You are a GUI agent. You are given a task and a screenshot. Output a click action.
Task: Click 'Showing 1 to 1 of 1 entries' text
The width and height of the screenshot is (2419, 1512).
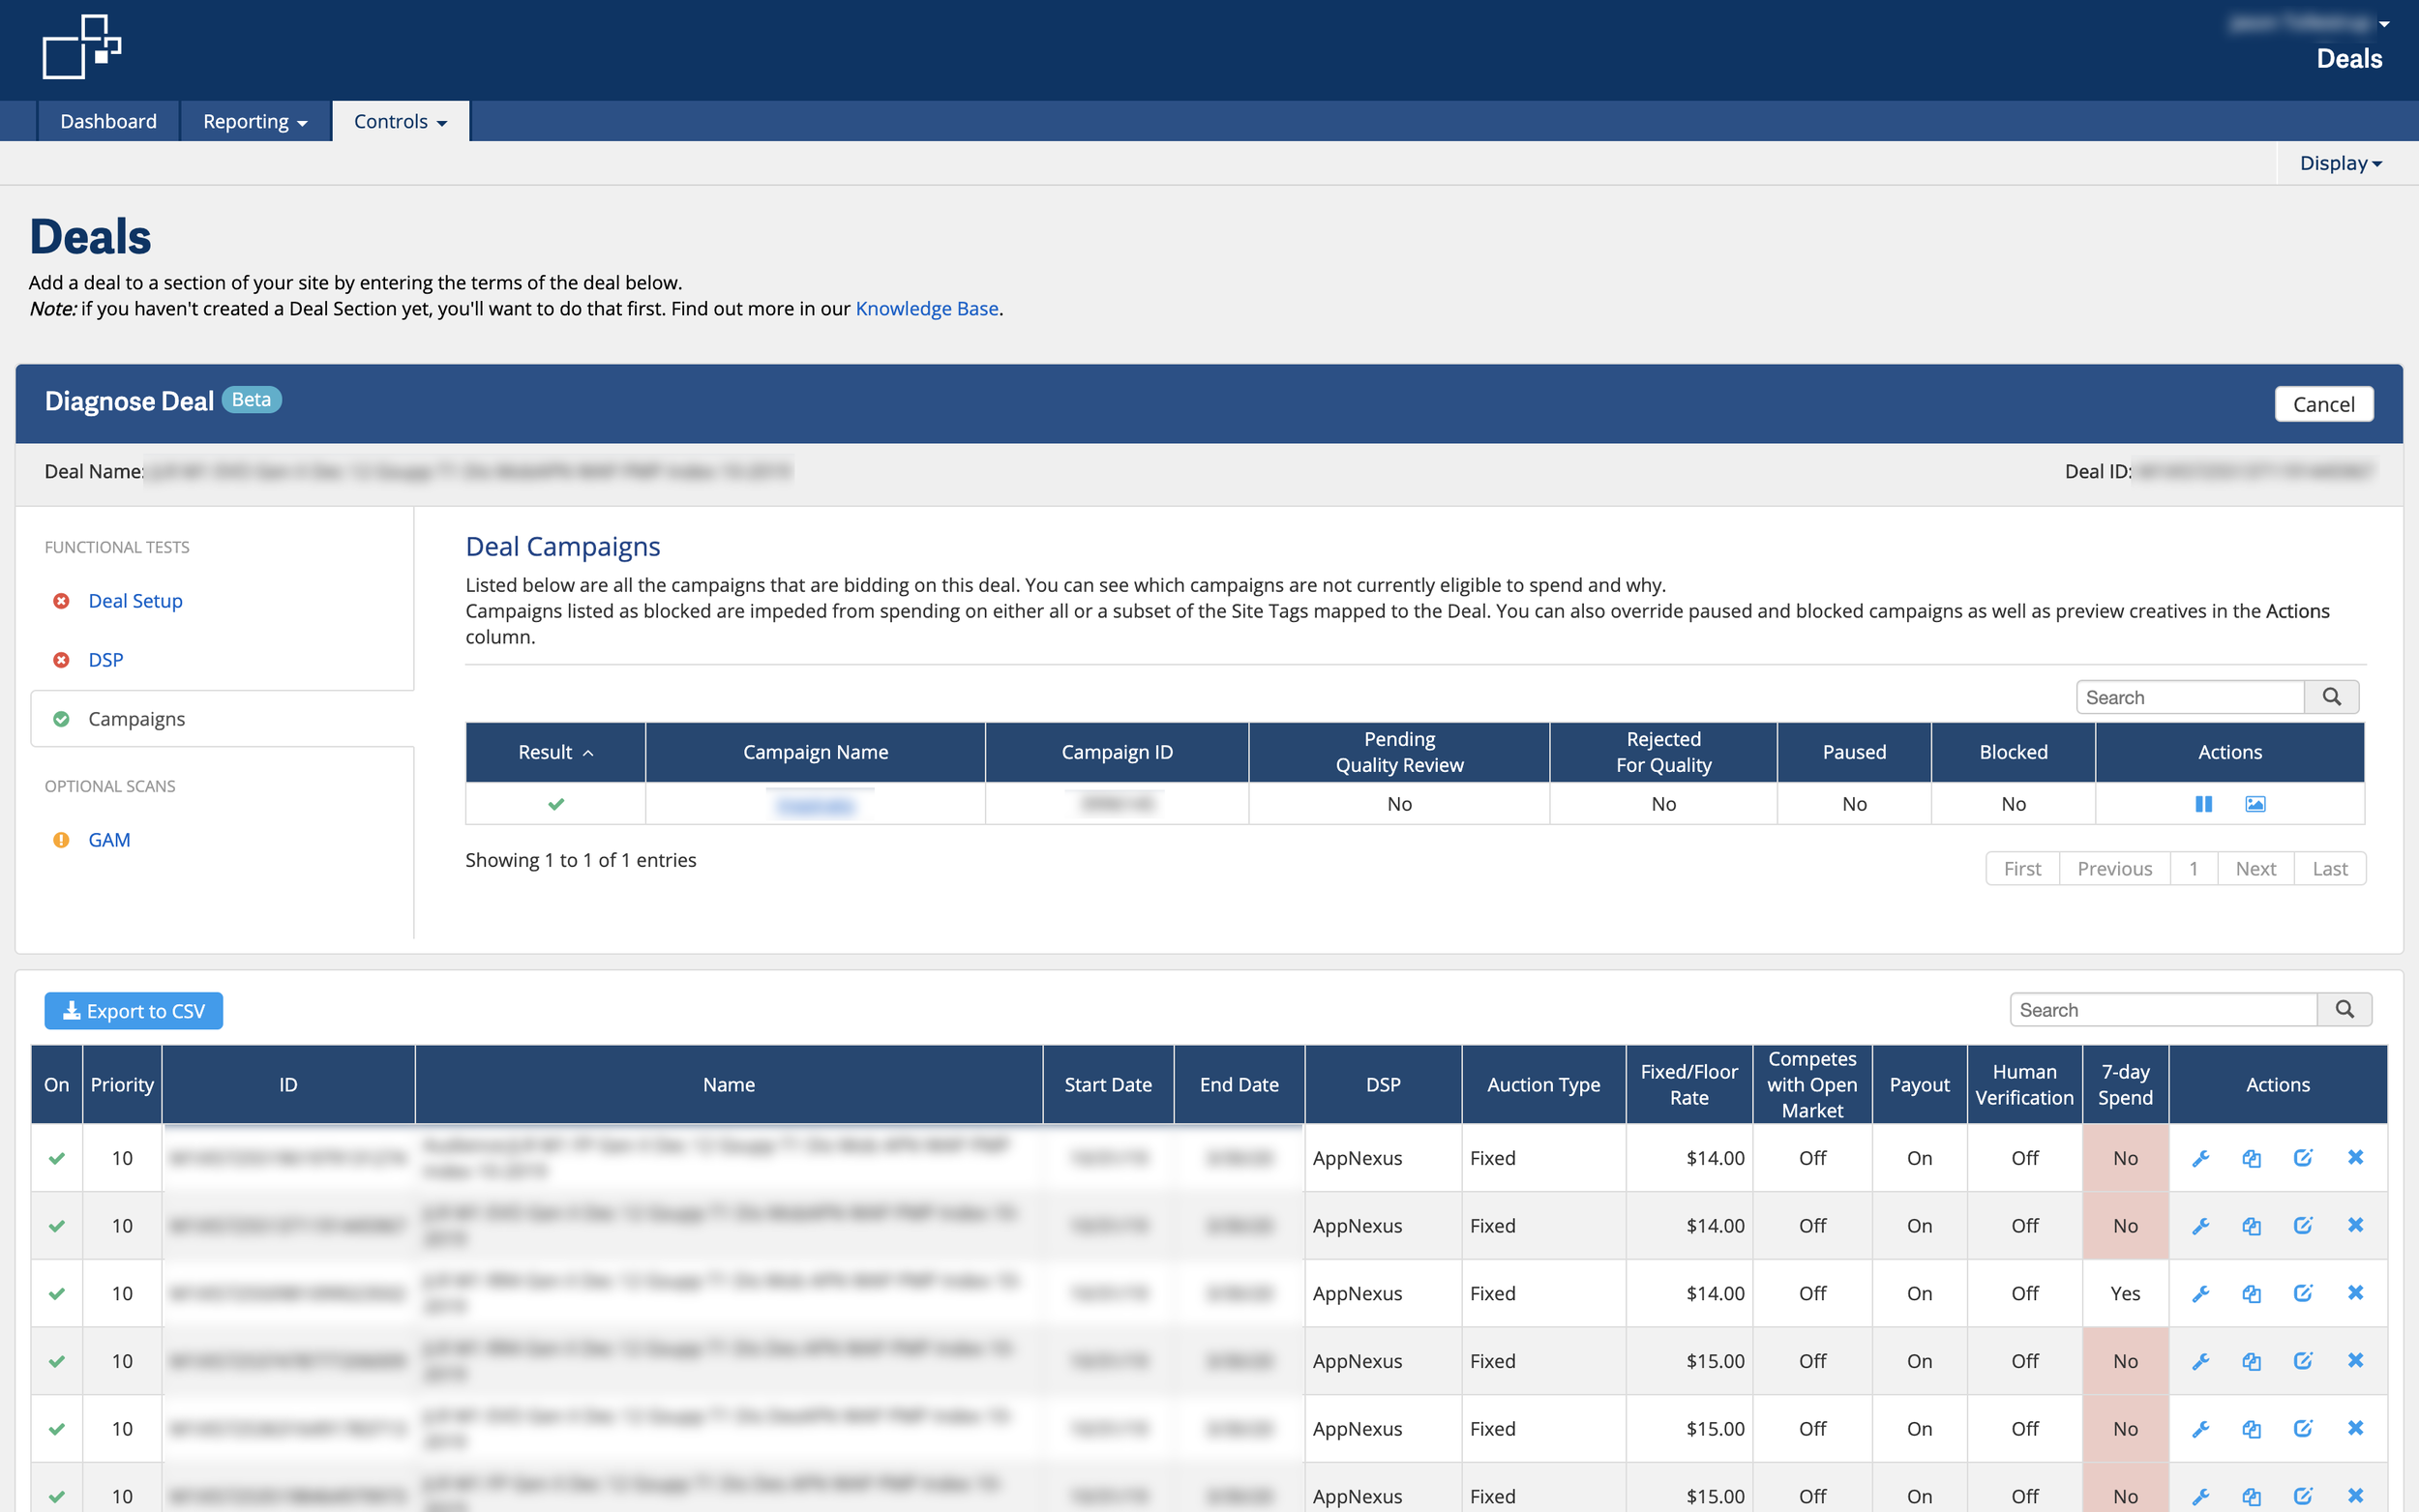tap(581, 860)
